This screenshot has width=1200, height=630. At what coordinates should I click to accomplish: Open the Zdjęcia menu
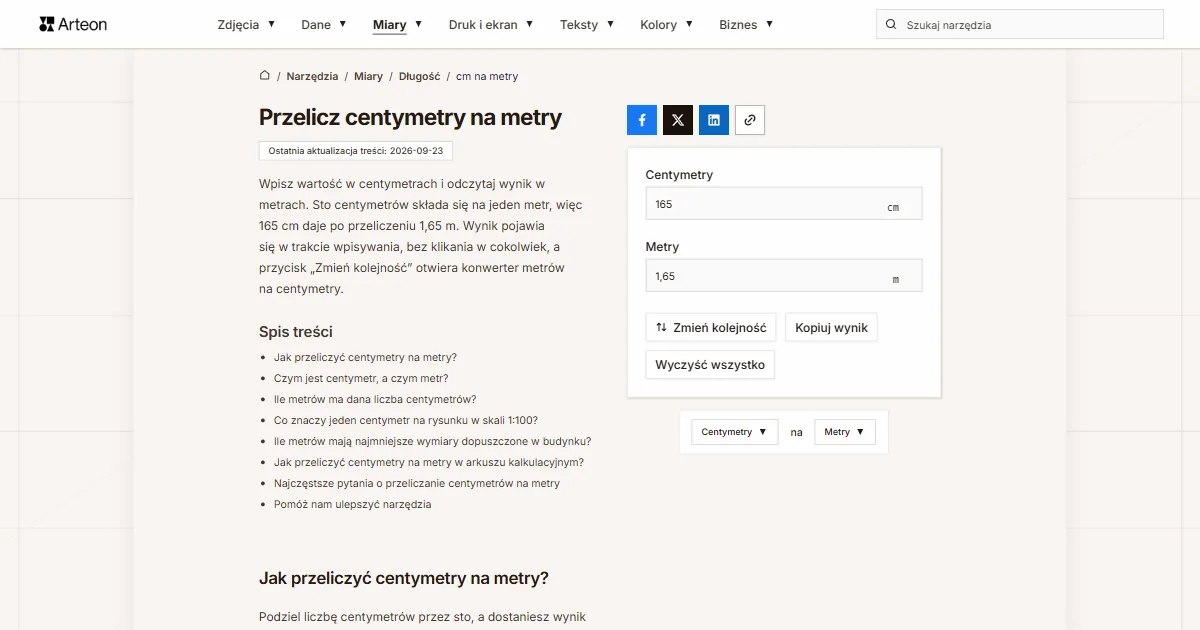[x=246, y=24]
